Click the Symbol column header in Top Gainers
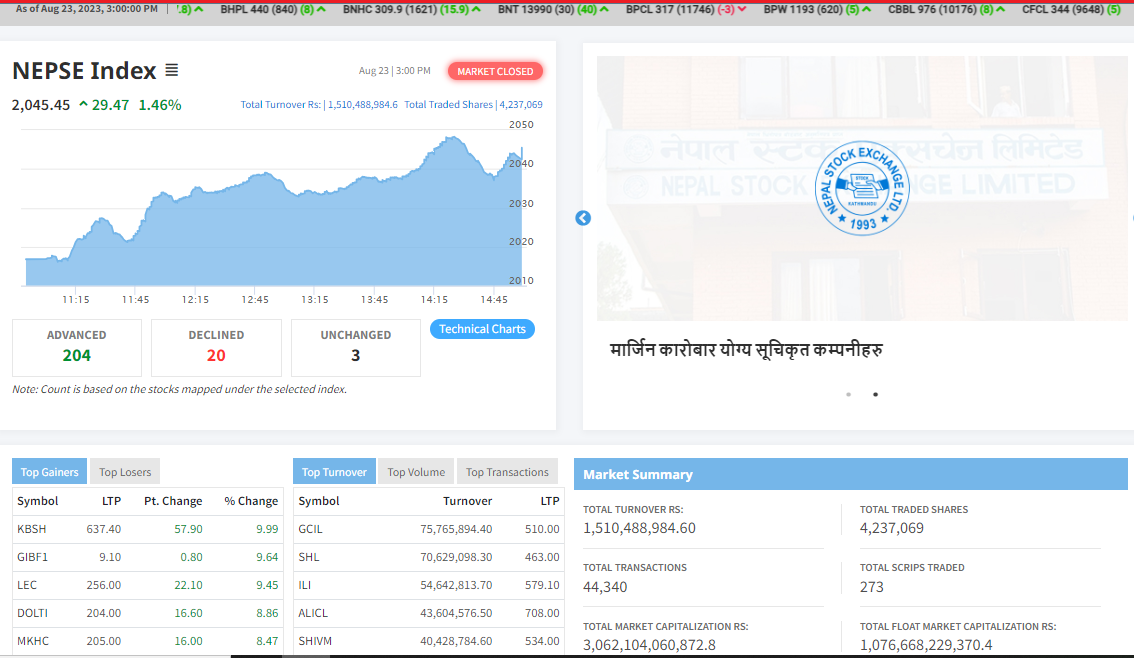The height and width of the screenshot is (658, 1134). pos(38,501)
